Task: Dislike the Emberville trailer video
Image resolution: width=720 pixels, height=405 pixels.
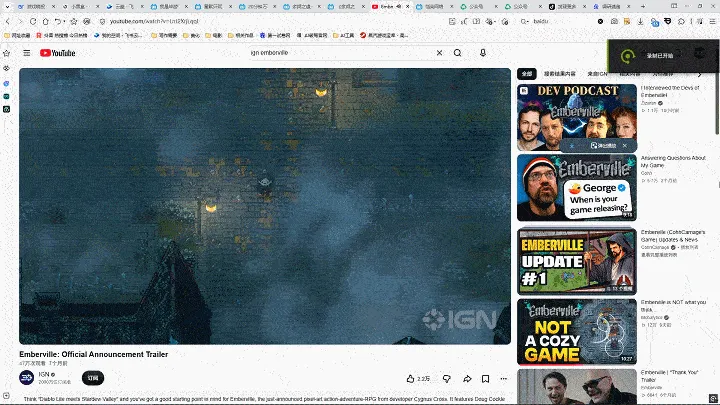Action: (x=446, y=378)
